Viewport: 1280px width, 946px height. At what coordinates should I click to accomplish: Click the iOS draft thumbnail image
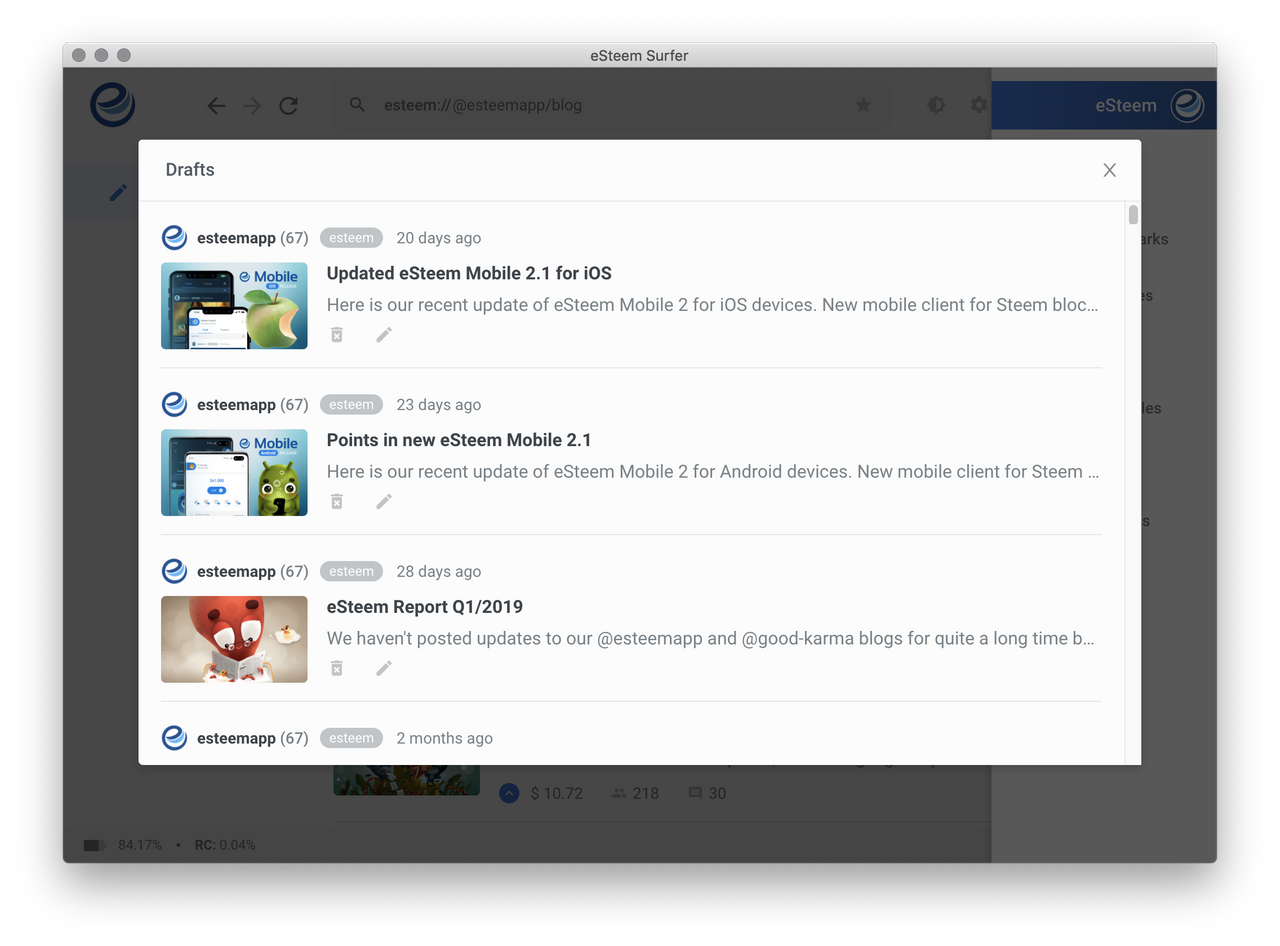pos(234,306)
